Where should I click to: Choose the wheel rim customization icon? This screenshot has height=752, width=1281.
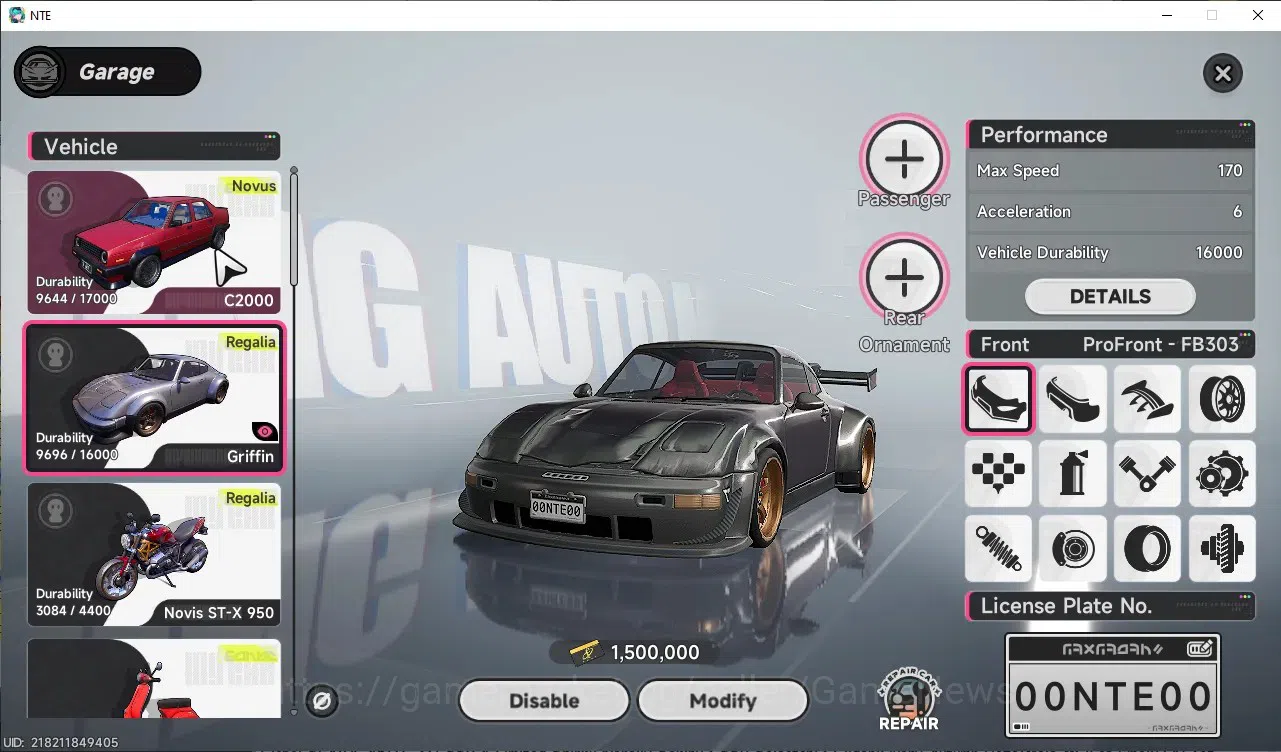[1222, 399]
